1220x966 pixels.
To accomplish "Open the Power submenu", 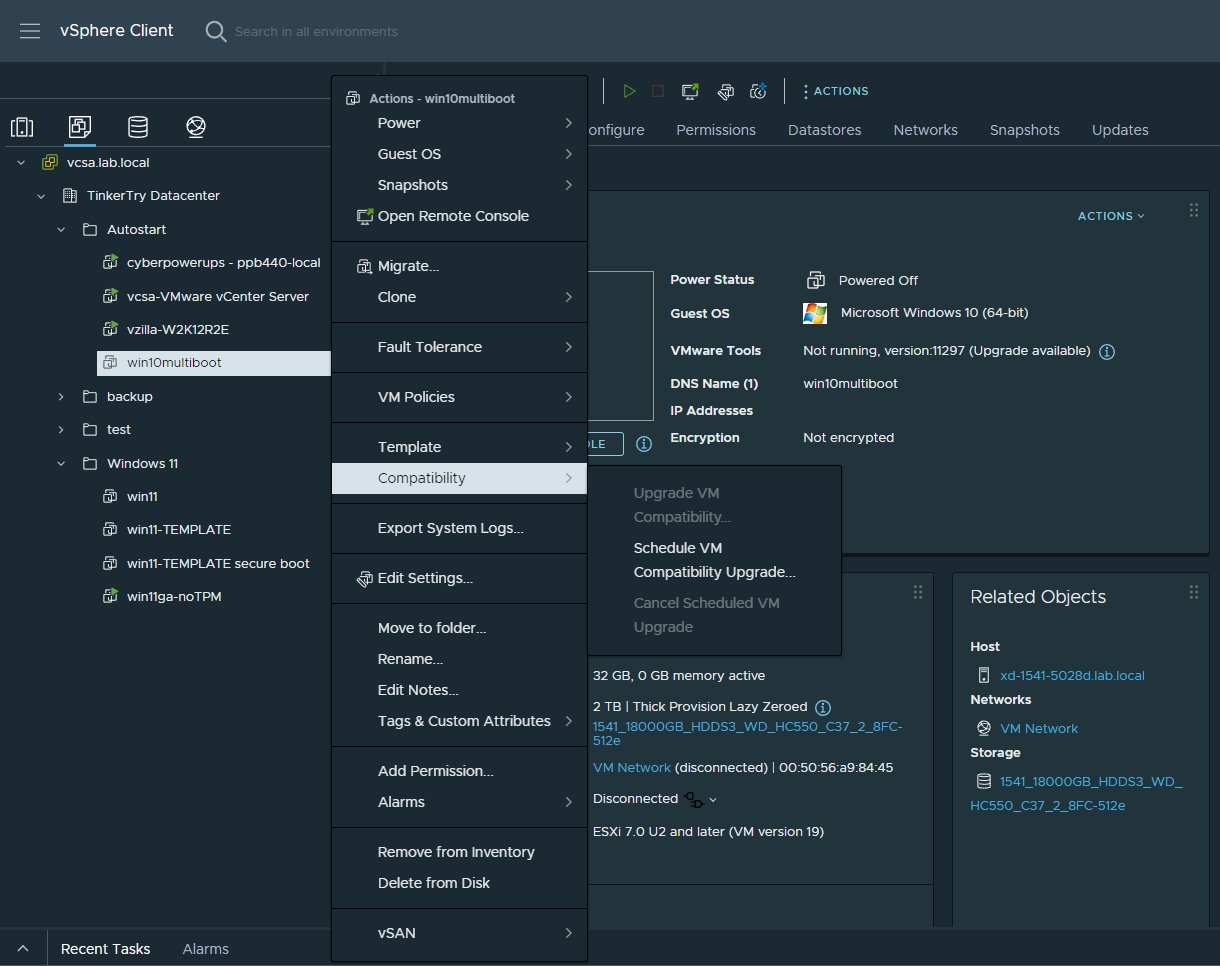I will (x=459, y=123).
